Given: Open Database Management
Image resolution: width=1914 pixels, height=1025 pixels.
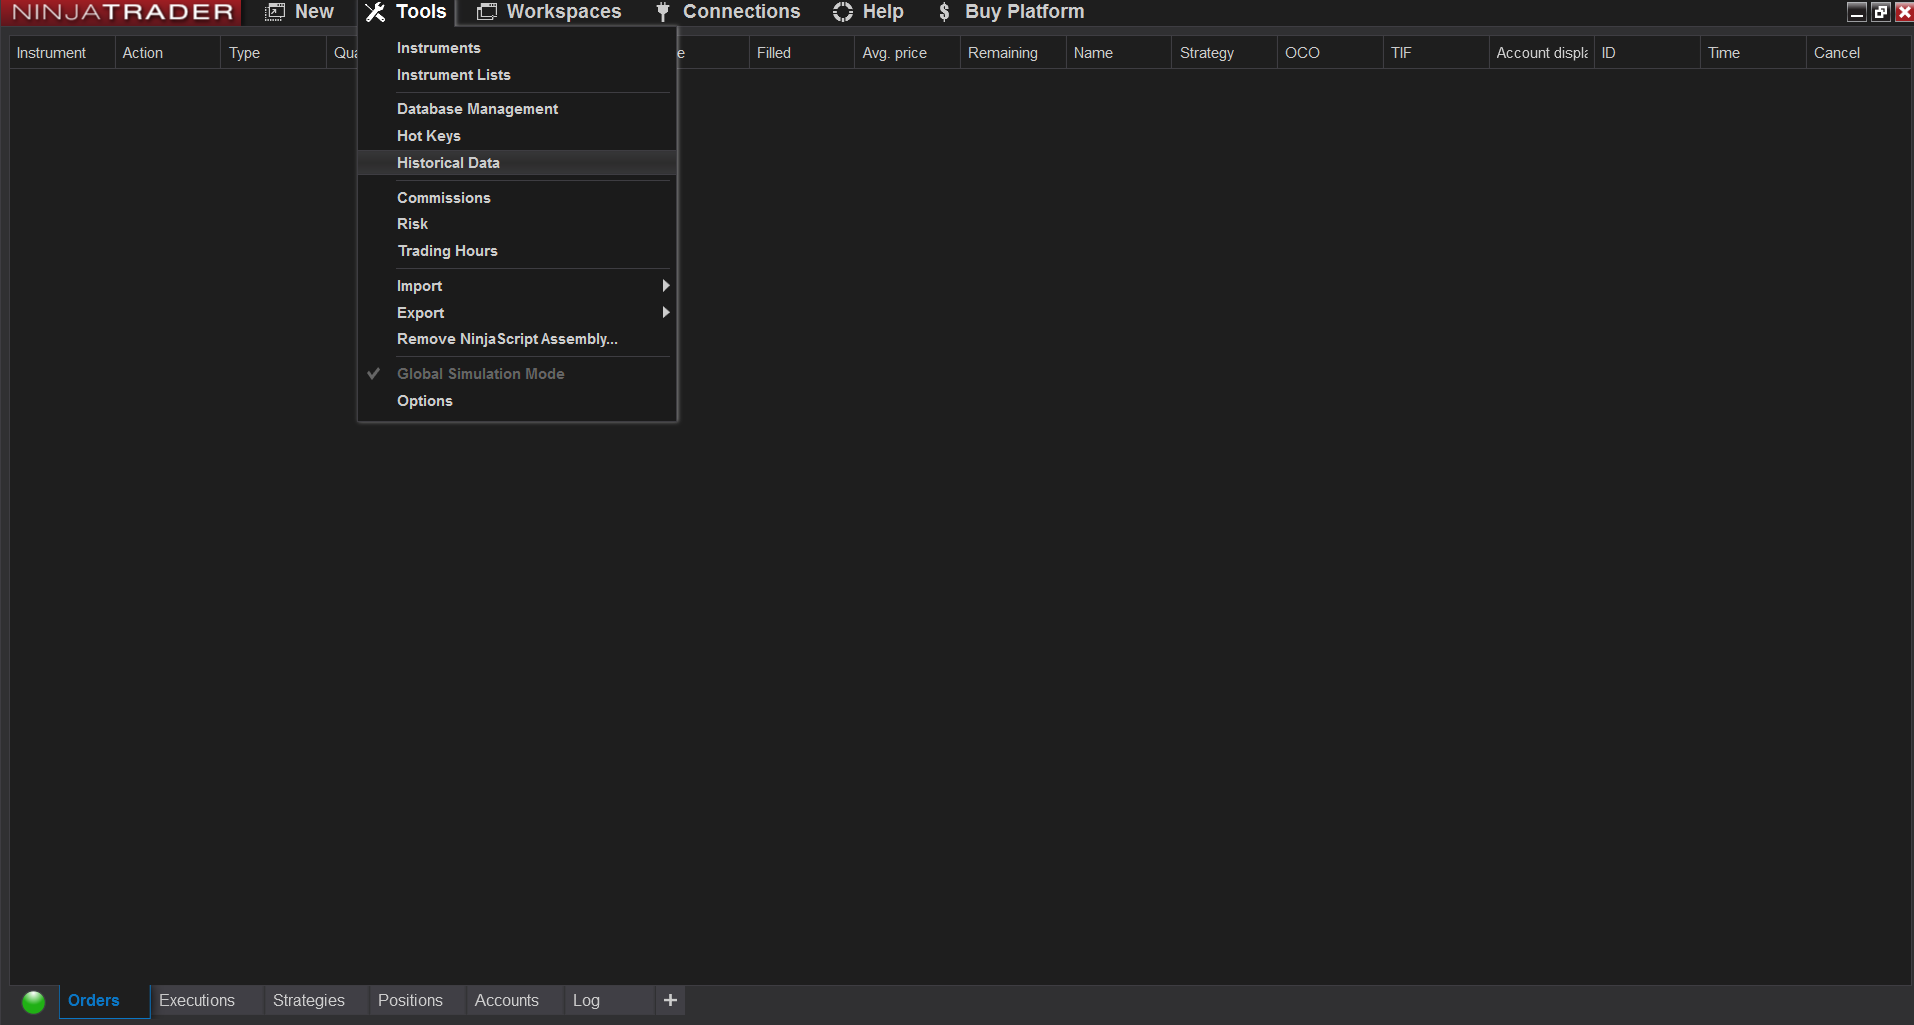Looking at the screenshot, I should (x=517, y=109).
